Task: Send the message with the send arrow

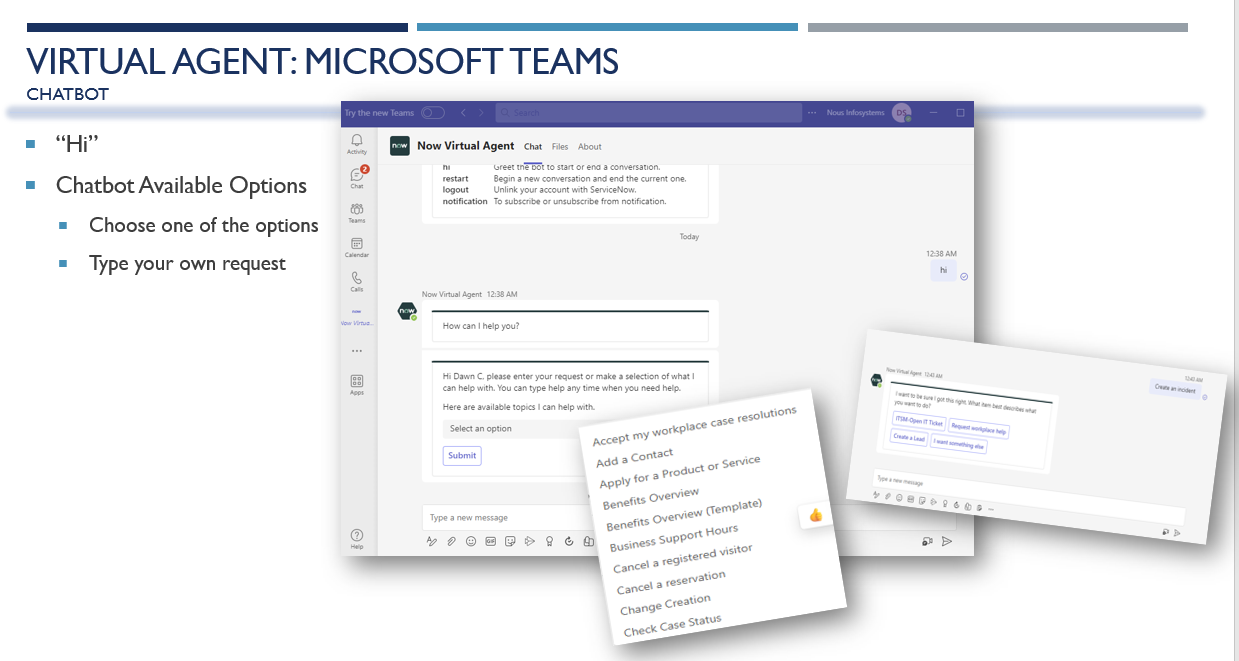Action: coord(946,541)
